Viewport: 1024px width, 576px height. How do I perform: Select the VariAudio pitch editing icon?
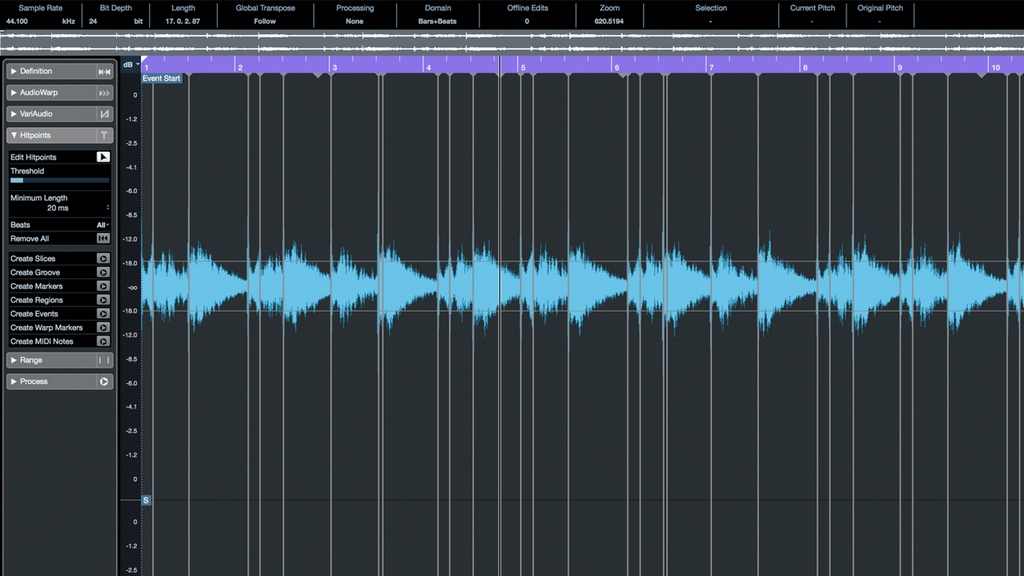pos(103,113)
